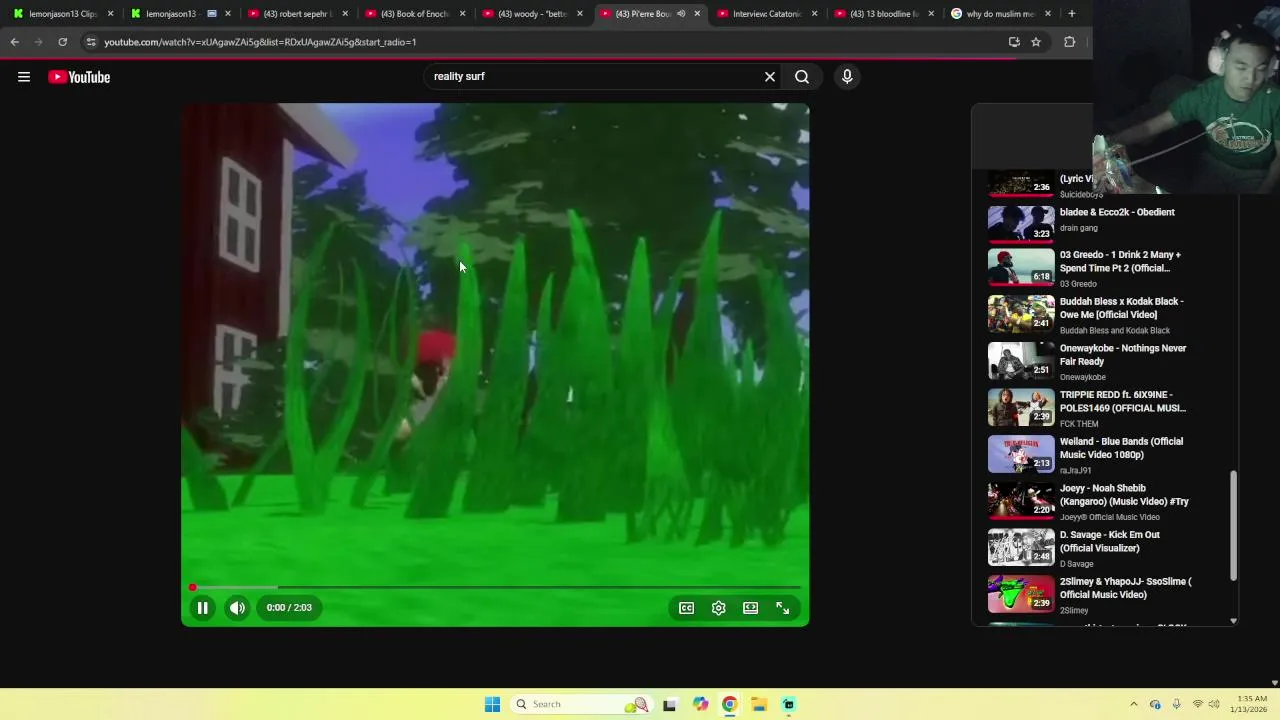1280x720 pixels.
Task: Click the playlist panel scrollbar
Action: [x=1233, y=525]
